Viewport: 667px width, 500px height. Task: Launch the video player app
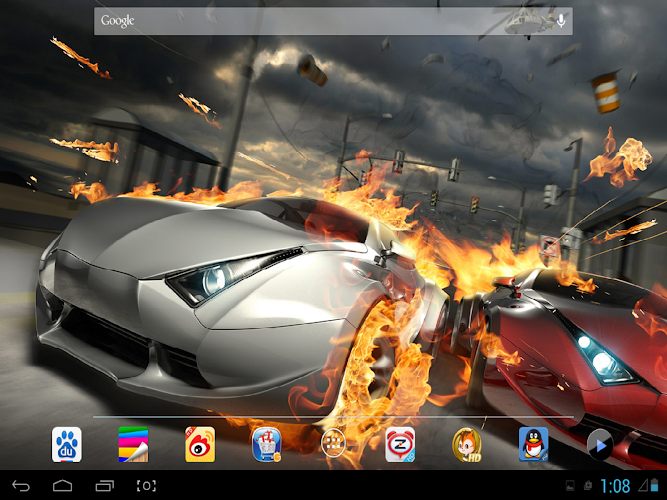pyautogui.click(x=600, y=445)
